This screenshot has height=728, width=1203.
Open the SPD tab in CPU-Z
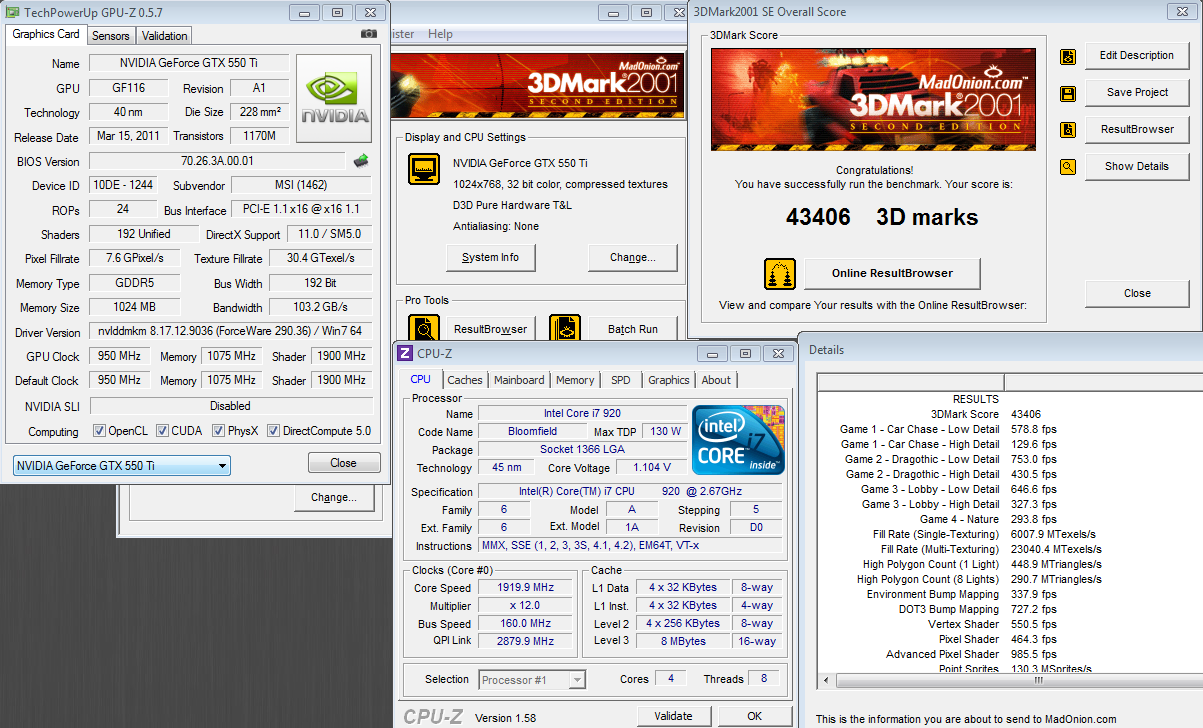pyautogui.click(x=621, y=380)
